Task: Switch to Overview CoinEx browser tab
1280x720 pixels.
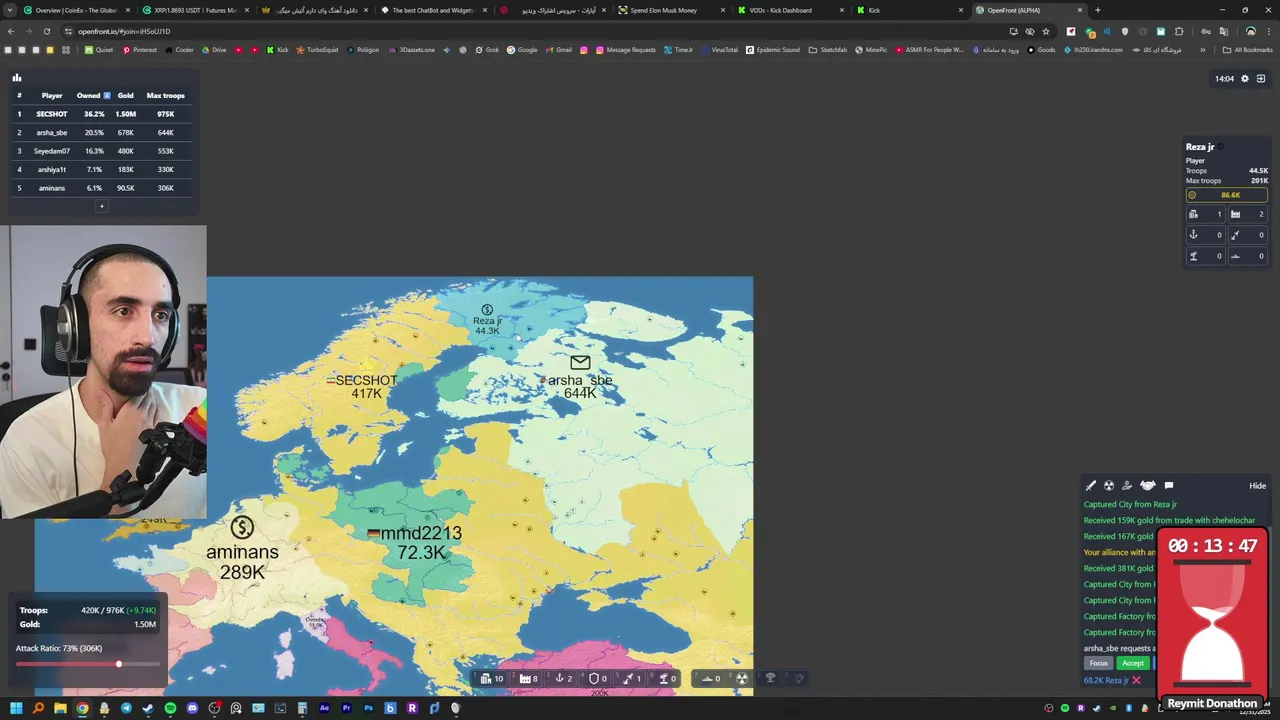Action: pos(75,10)
